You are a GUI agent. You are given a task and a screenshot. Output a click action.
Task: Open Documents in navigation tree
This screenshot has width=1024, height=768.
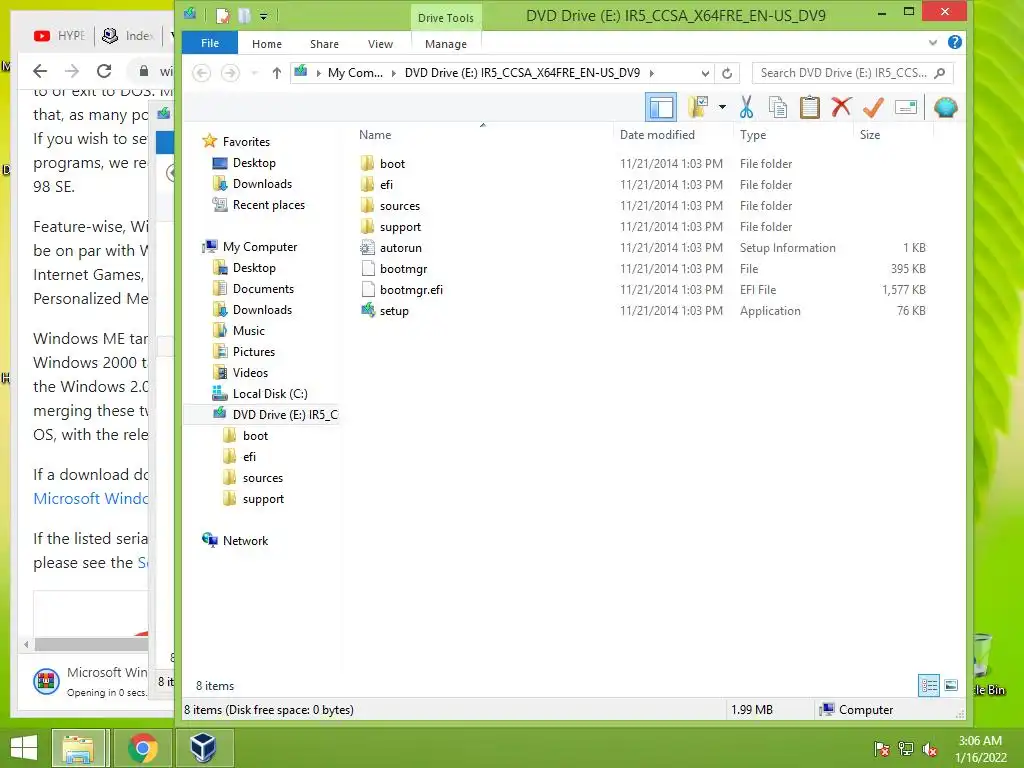pos(263,289)
